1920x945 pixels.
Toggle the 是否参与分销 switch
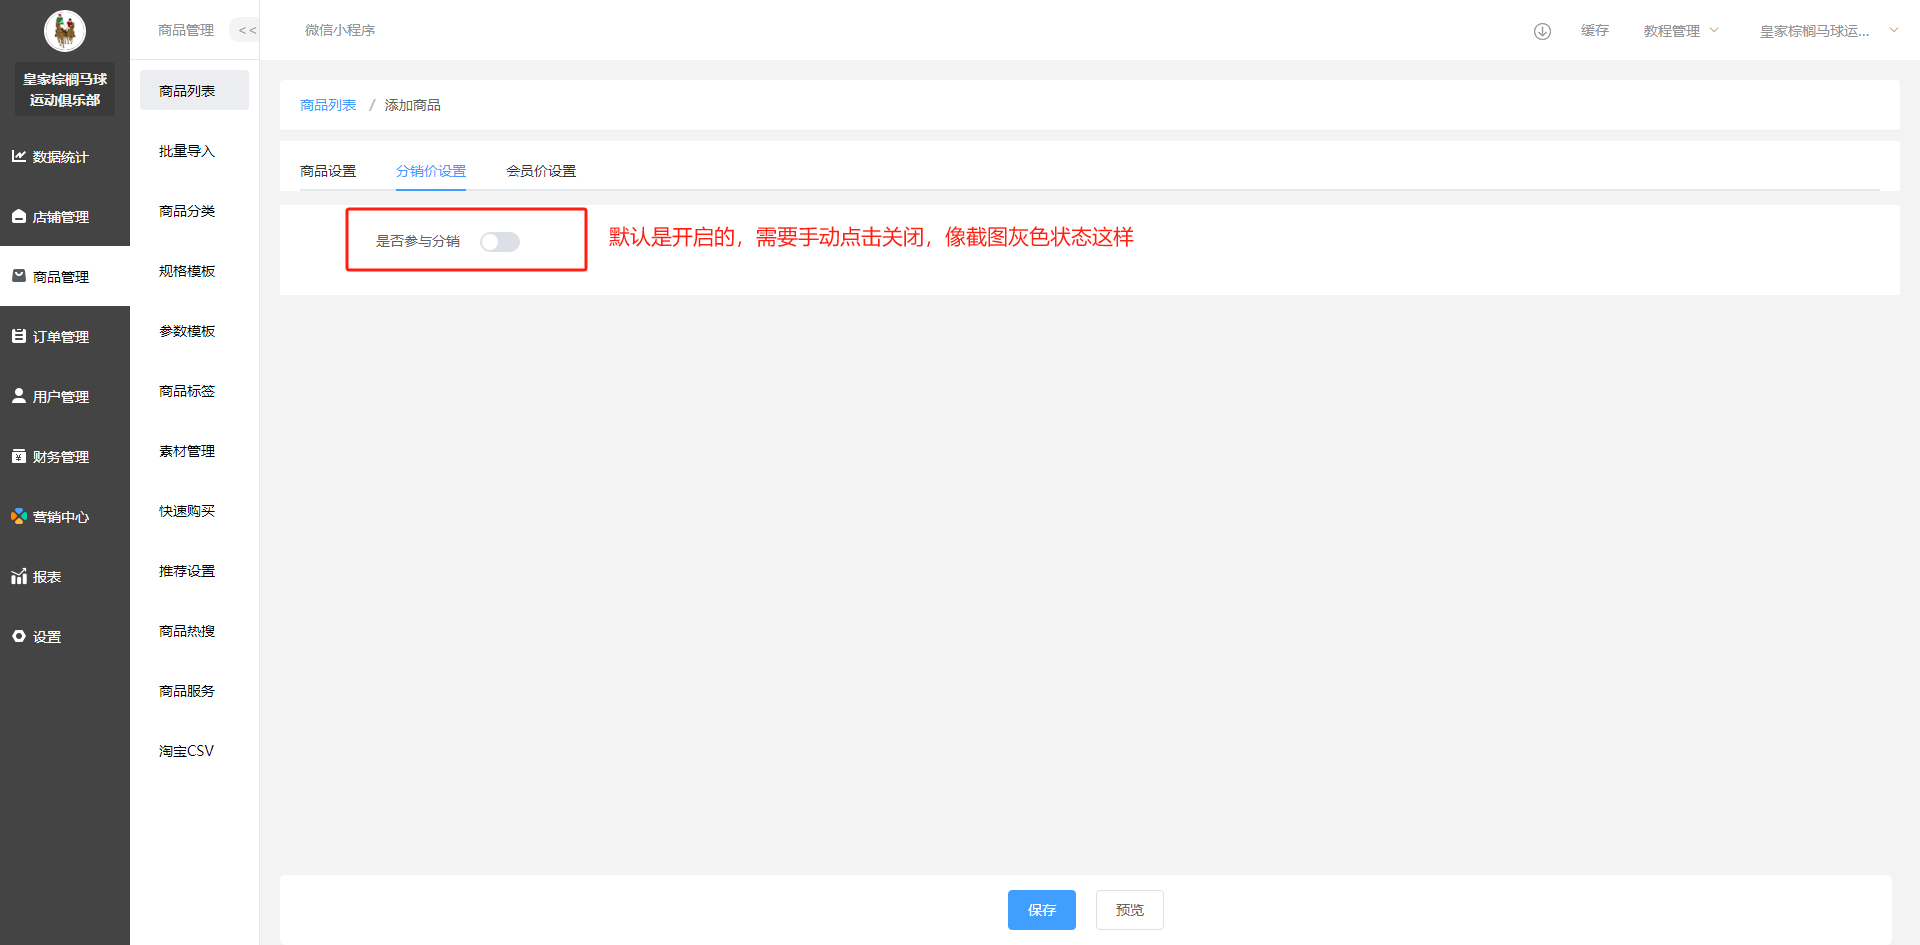click(500, 242)
